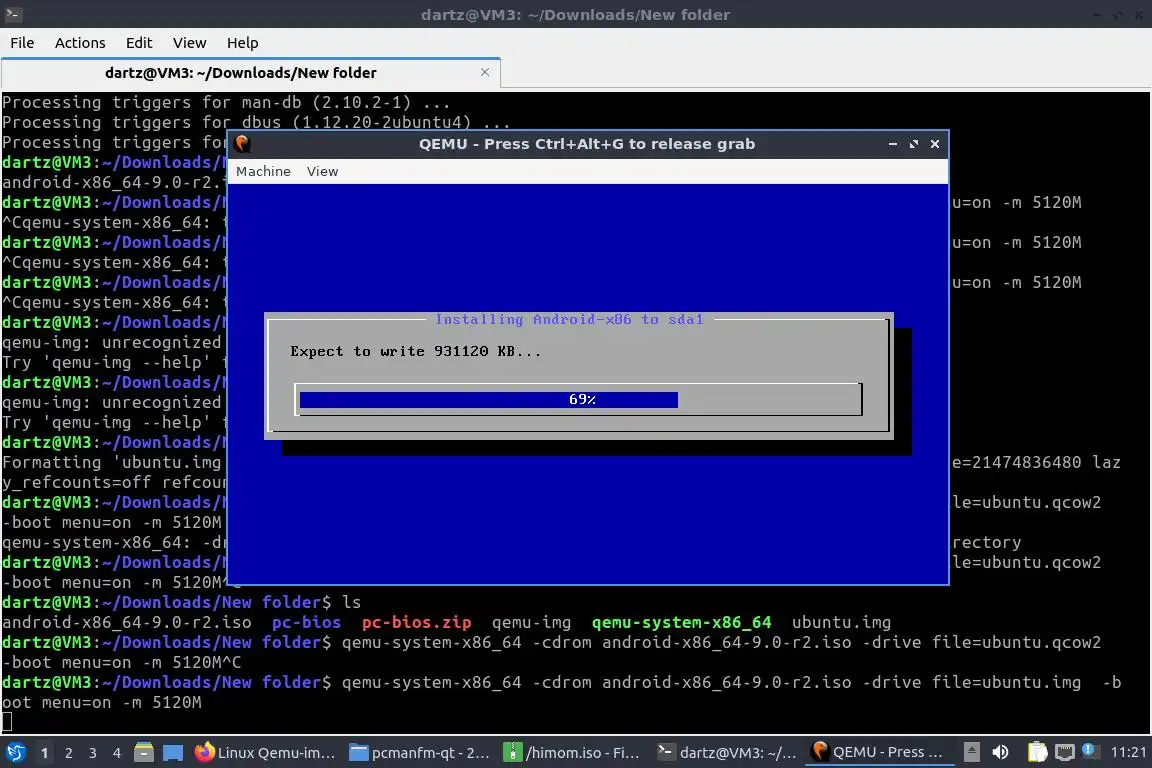Click the 'Expect to write 931120 KB' text
This screenshot has width=1152, height=768.
pyautogui.click(x=415, y=351)
